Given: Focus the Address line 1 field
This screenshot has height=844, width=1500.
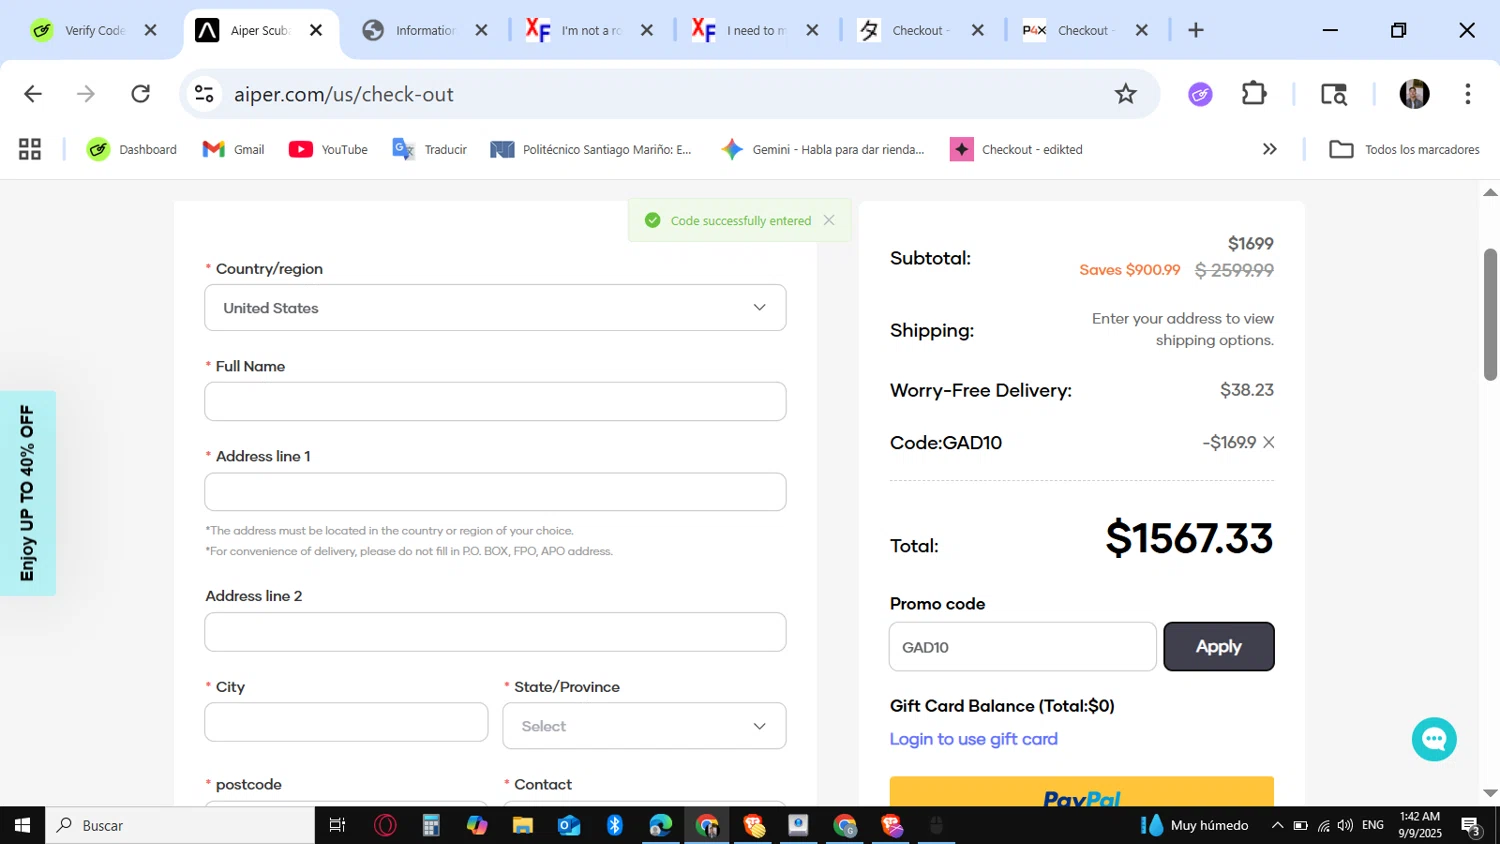Looking at the screenshot, I should 495,491.
